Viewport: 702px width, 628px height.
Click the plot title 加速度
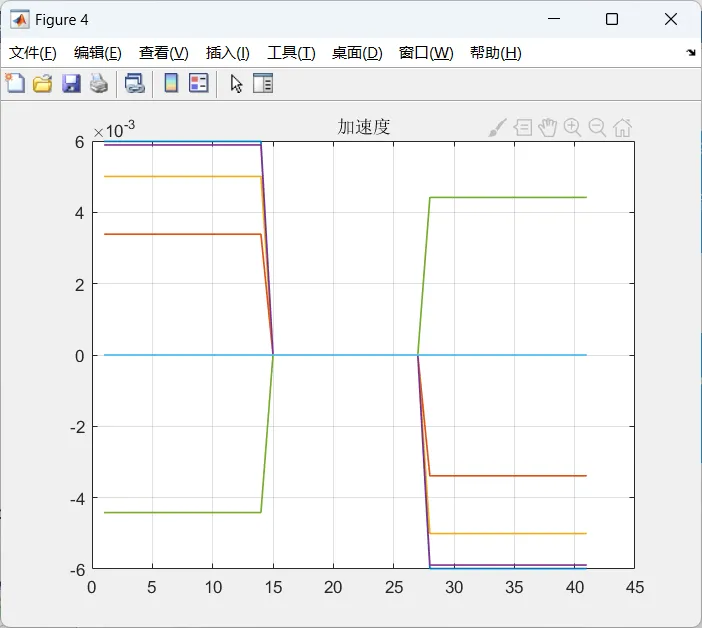pos(364,127)
